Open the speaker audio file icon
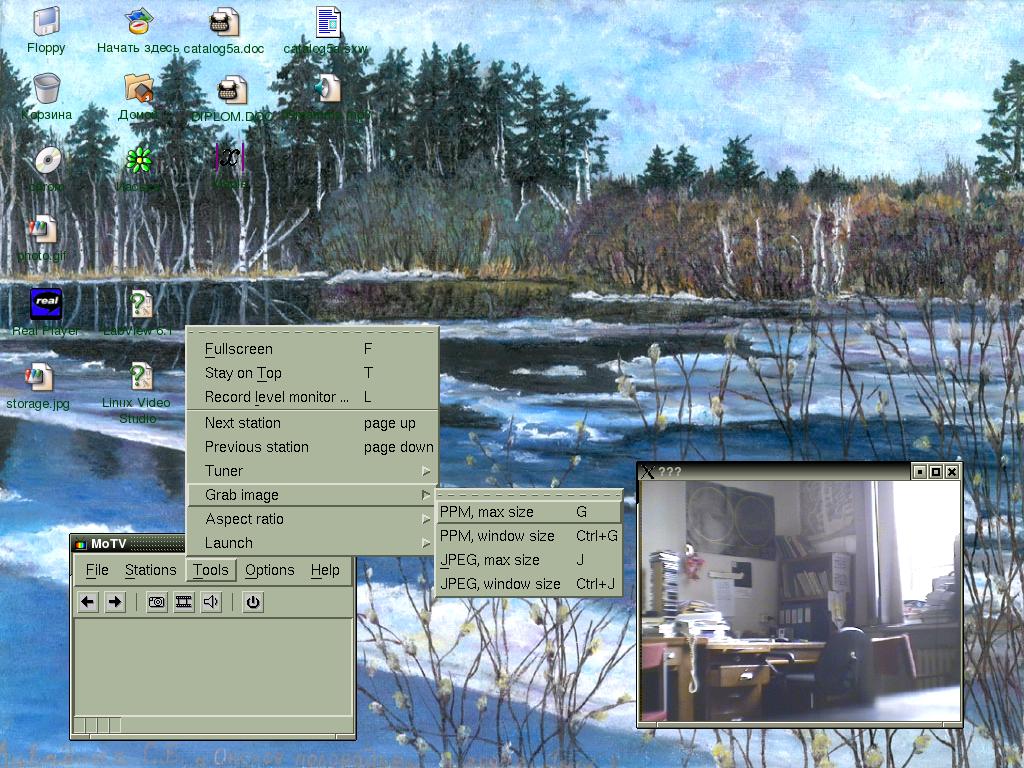This screenshot has height=768, width=1024. [327, 88]
